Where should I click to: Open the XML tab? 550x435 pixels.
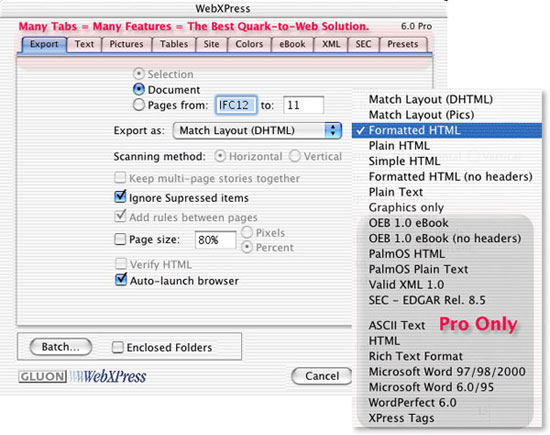tap(331, 45)
